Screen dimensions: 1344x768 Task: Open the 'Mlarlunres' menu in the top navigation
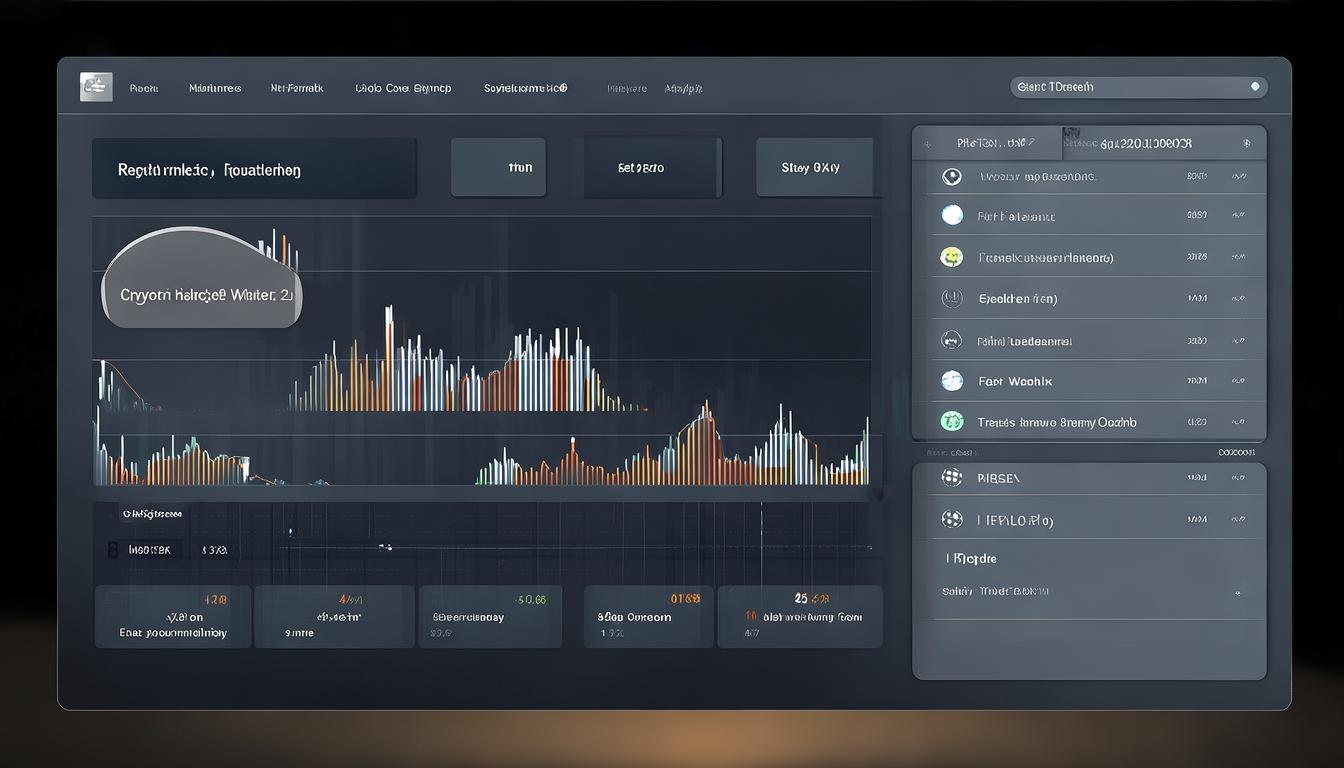pos(215,88)
